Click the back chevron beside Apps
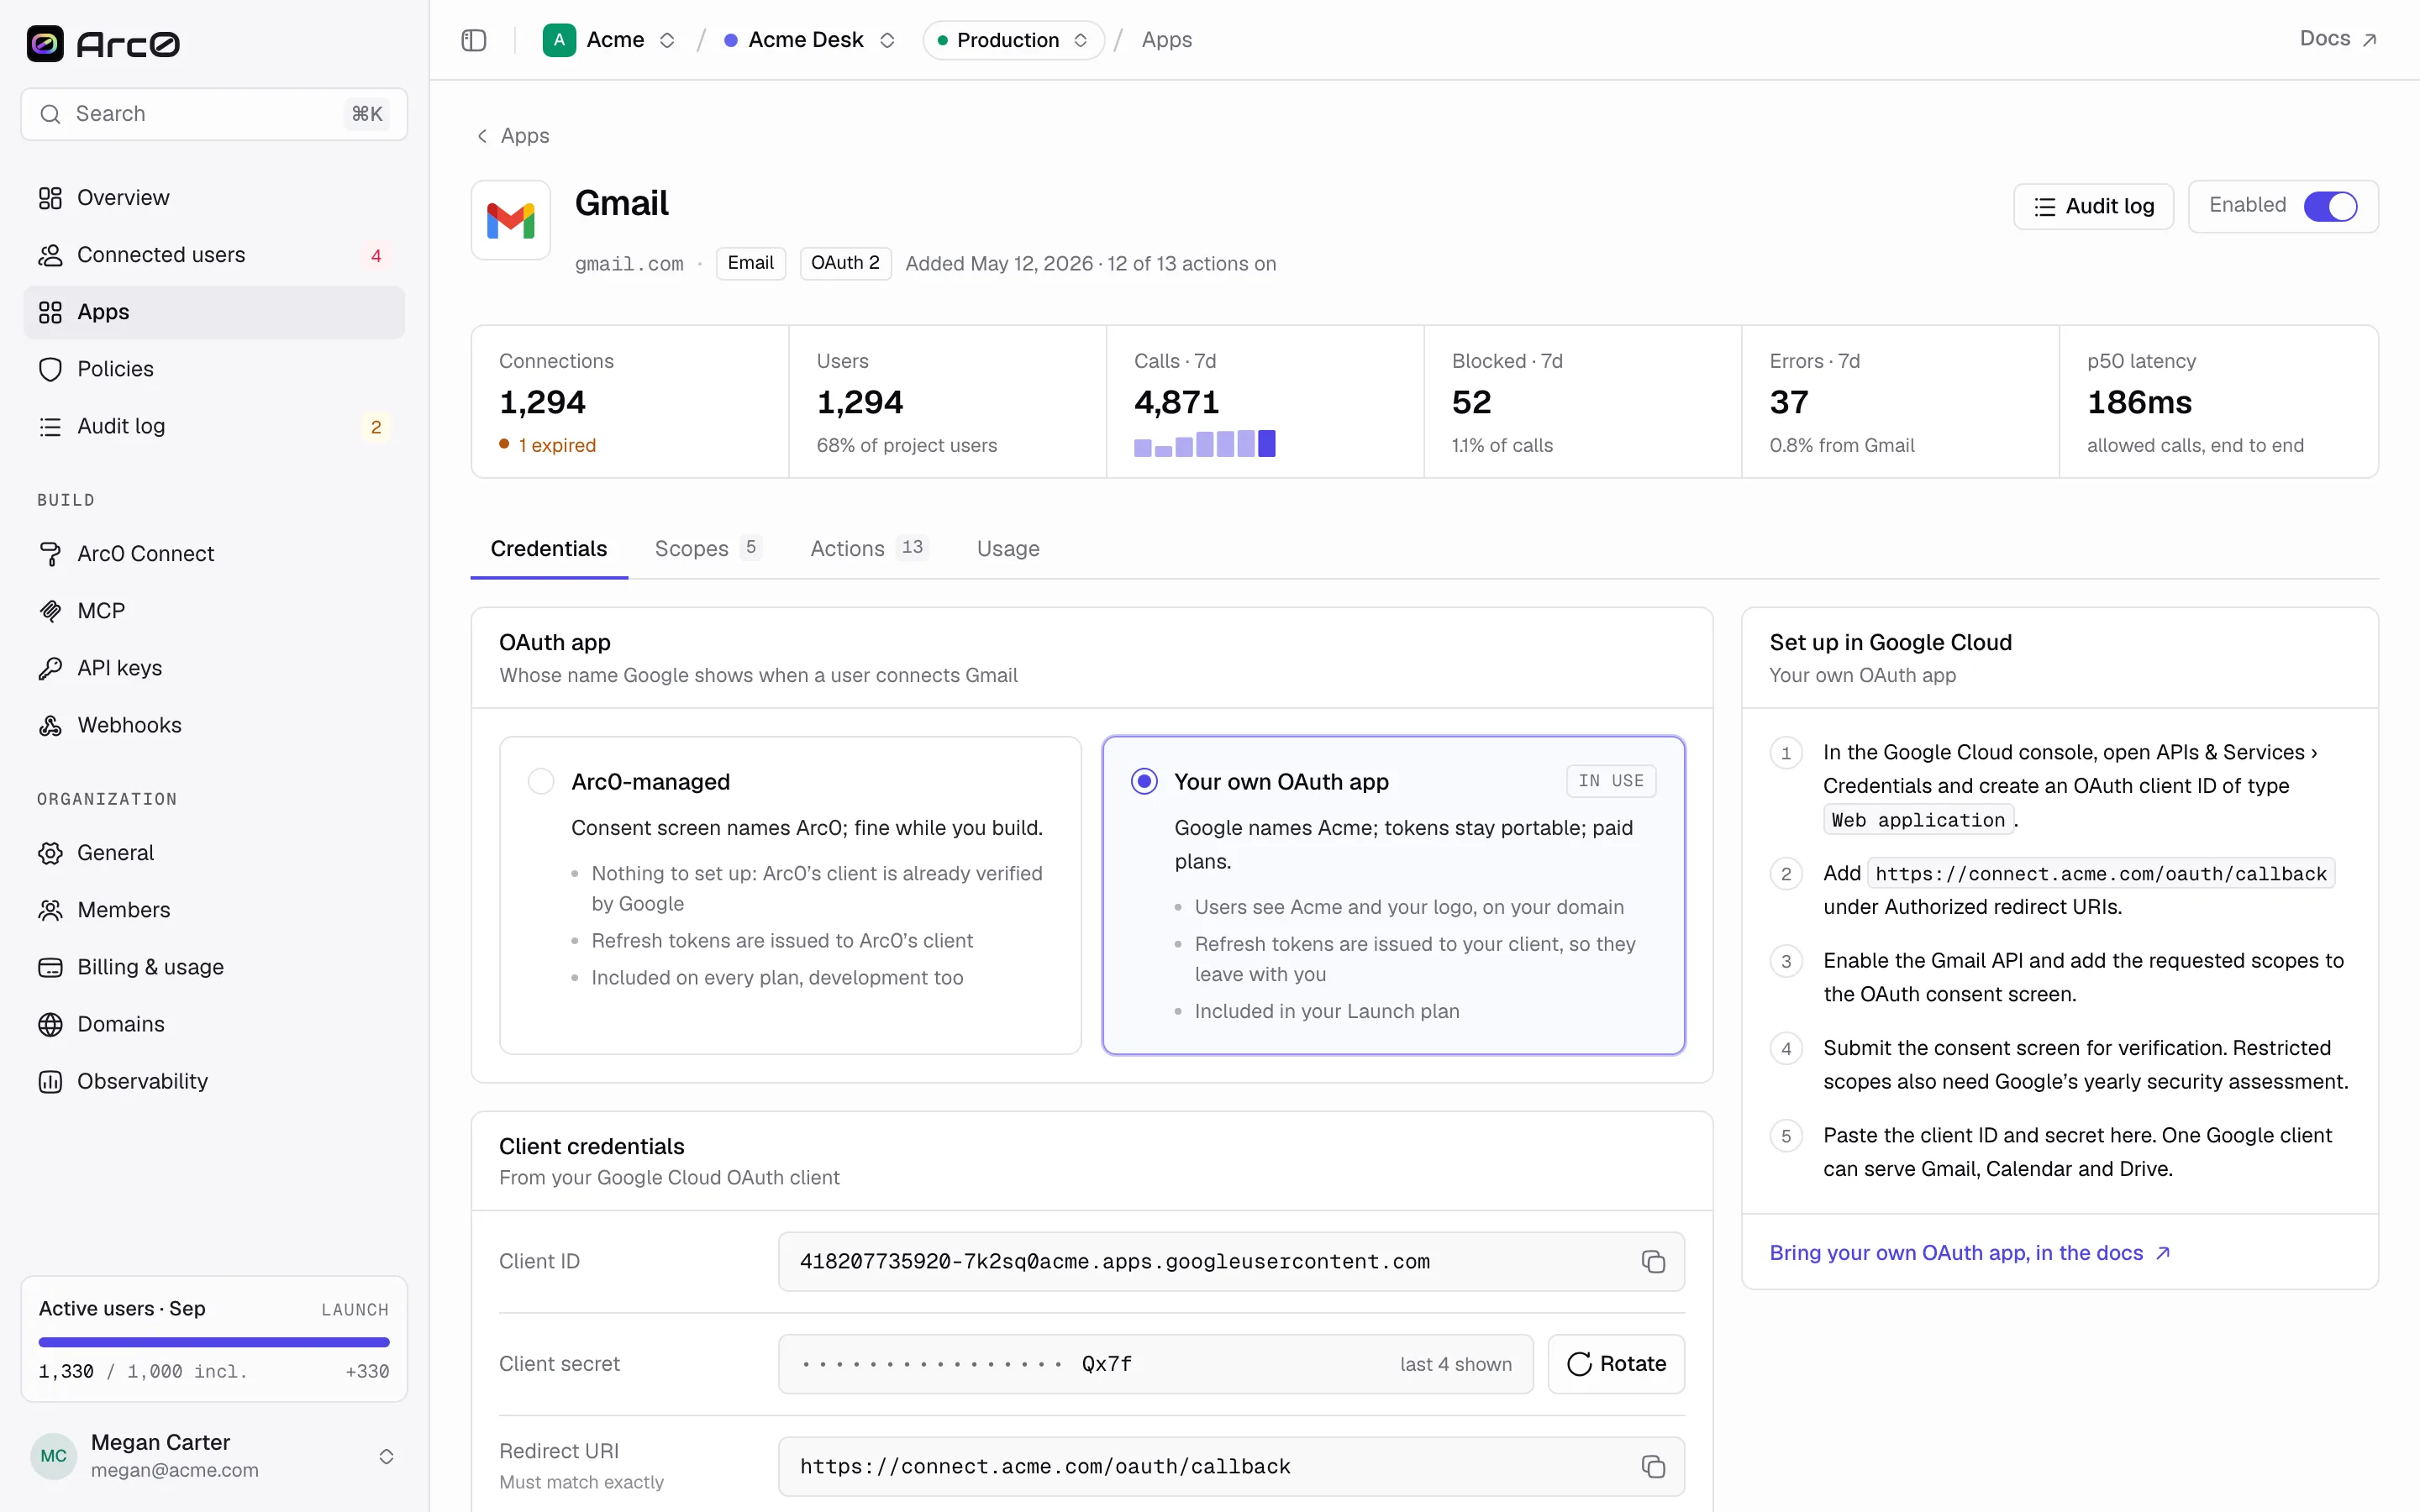This screenshot has height=1512, width=2420. tap(482, 136)
